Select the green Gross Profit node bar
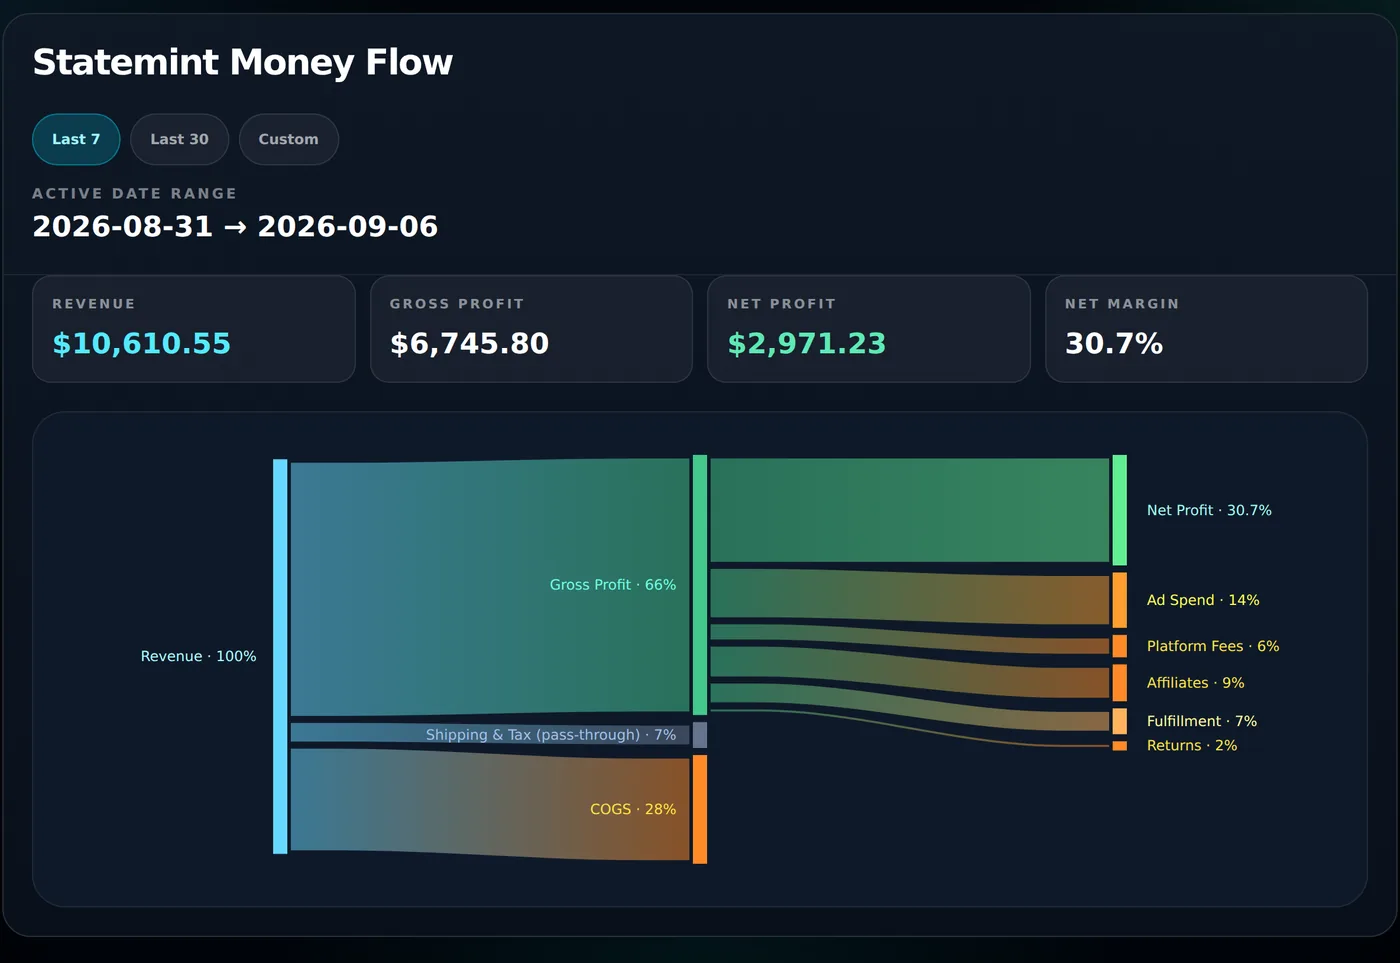This screenshot has width=1400, height=963. coord(700,585)
